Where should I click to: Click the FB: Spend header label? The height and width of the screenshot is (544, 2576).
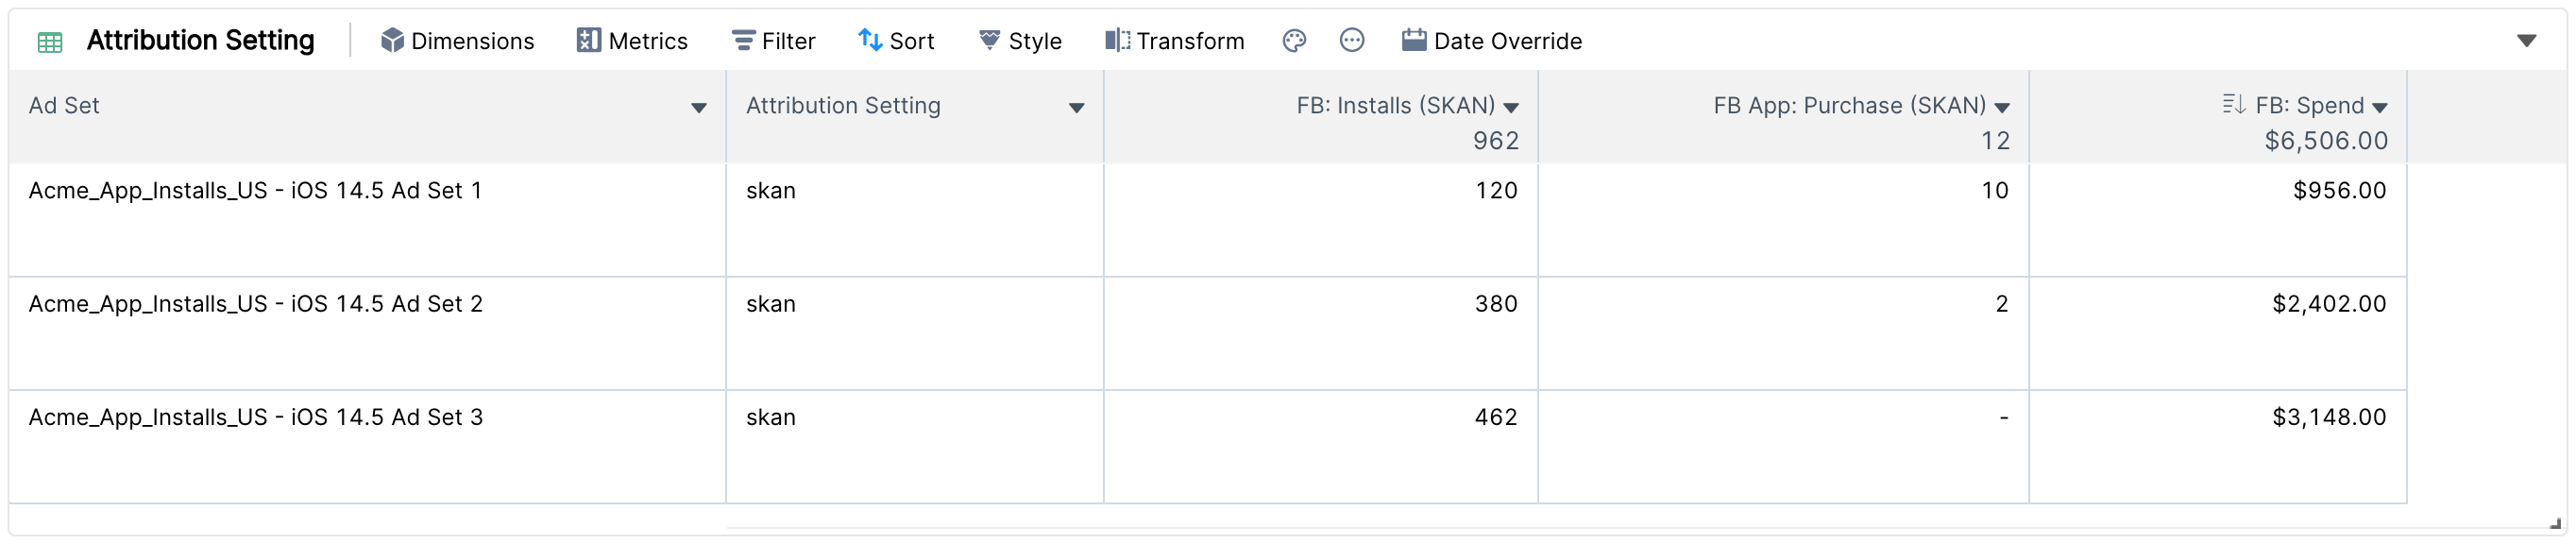coord(2310,106)
